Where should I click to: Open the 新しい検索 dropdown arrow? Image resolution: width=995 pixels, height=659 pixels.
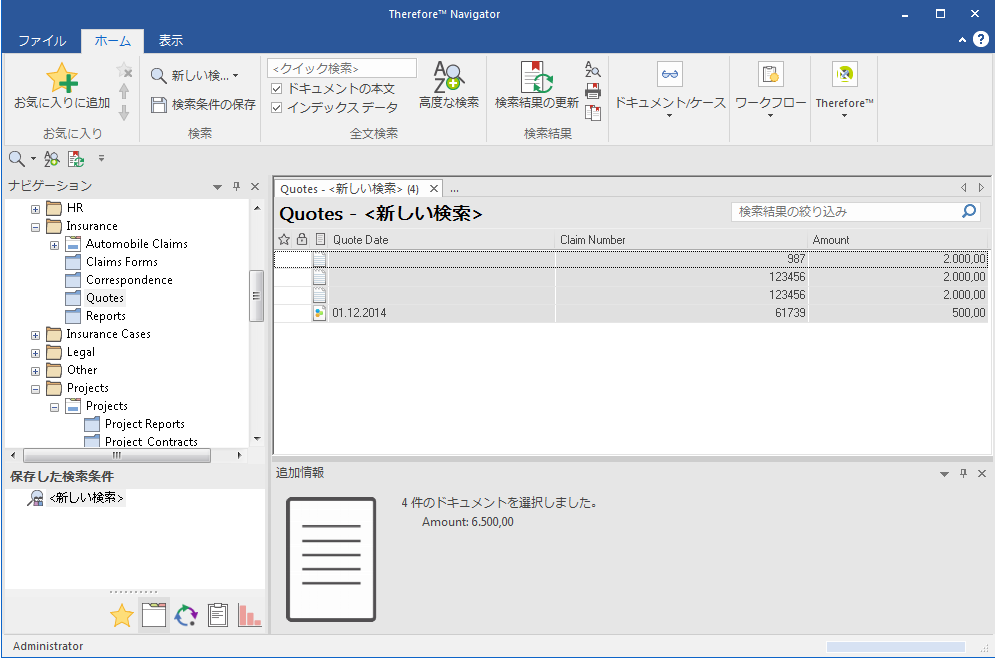235,76
